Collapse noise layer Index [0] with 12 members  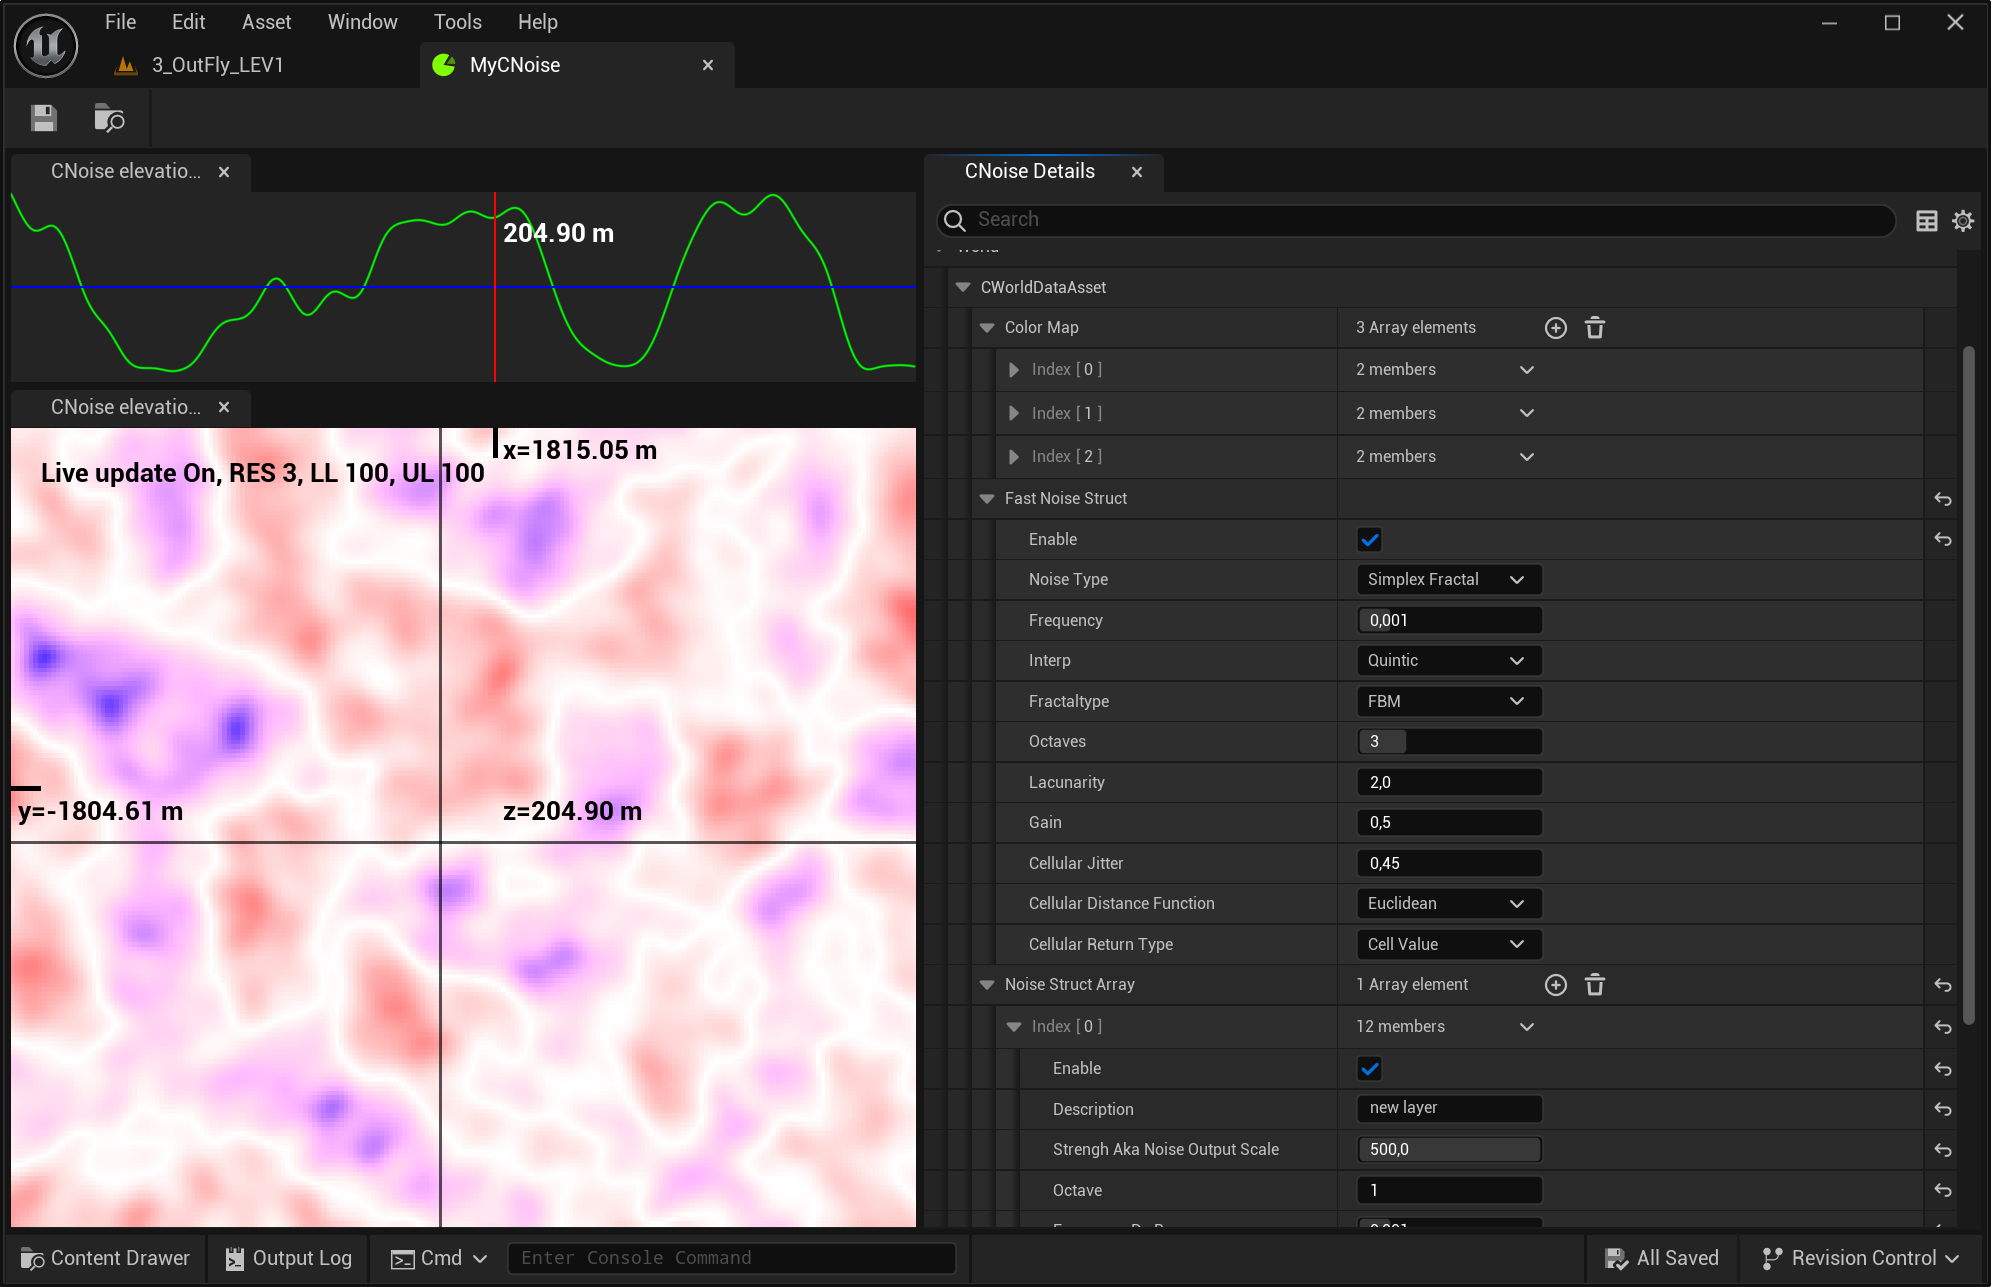[x=1014, y=1027]
